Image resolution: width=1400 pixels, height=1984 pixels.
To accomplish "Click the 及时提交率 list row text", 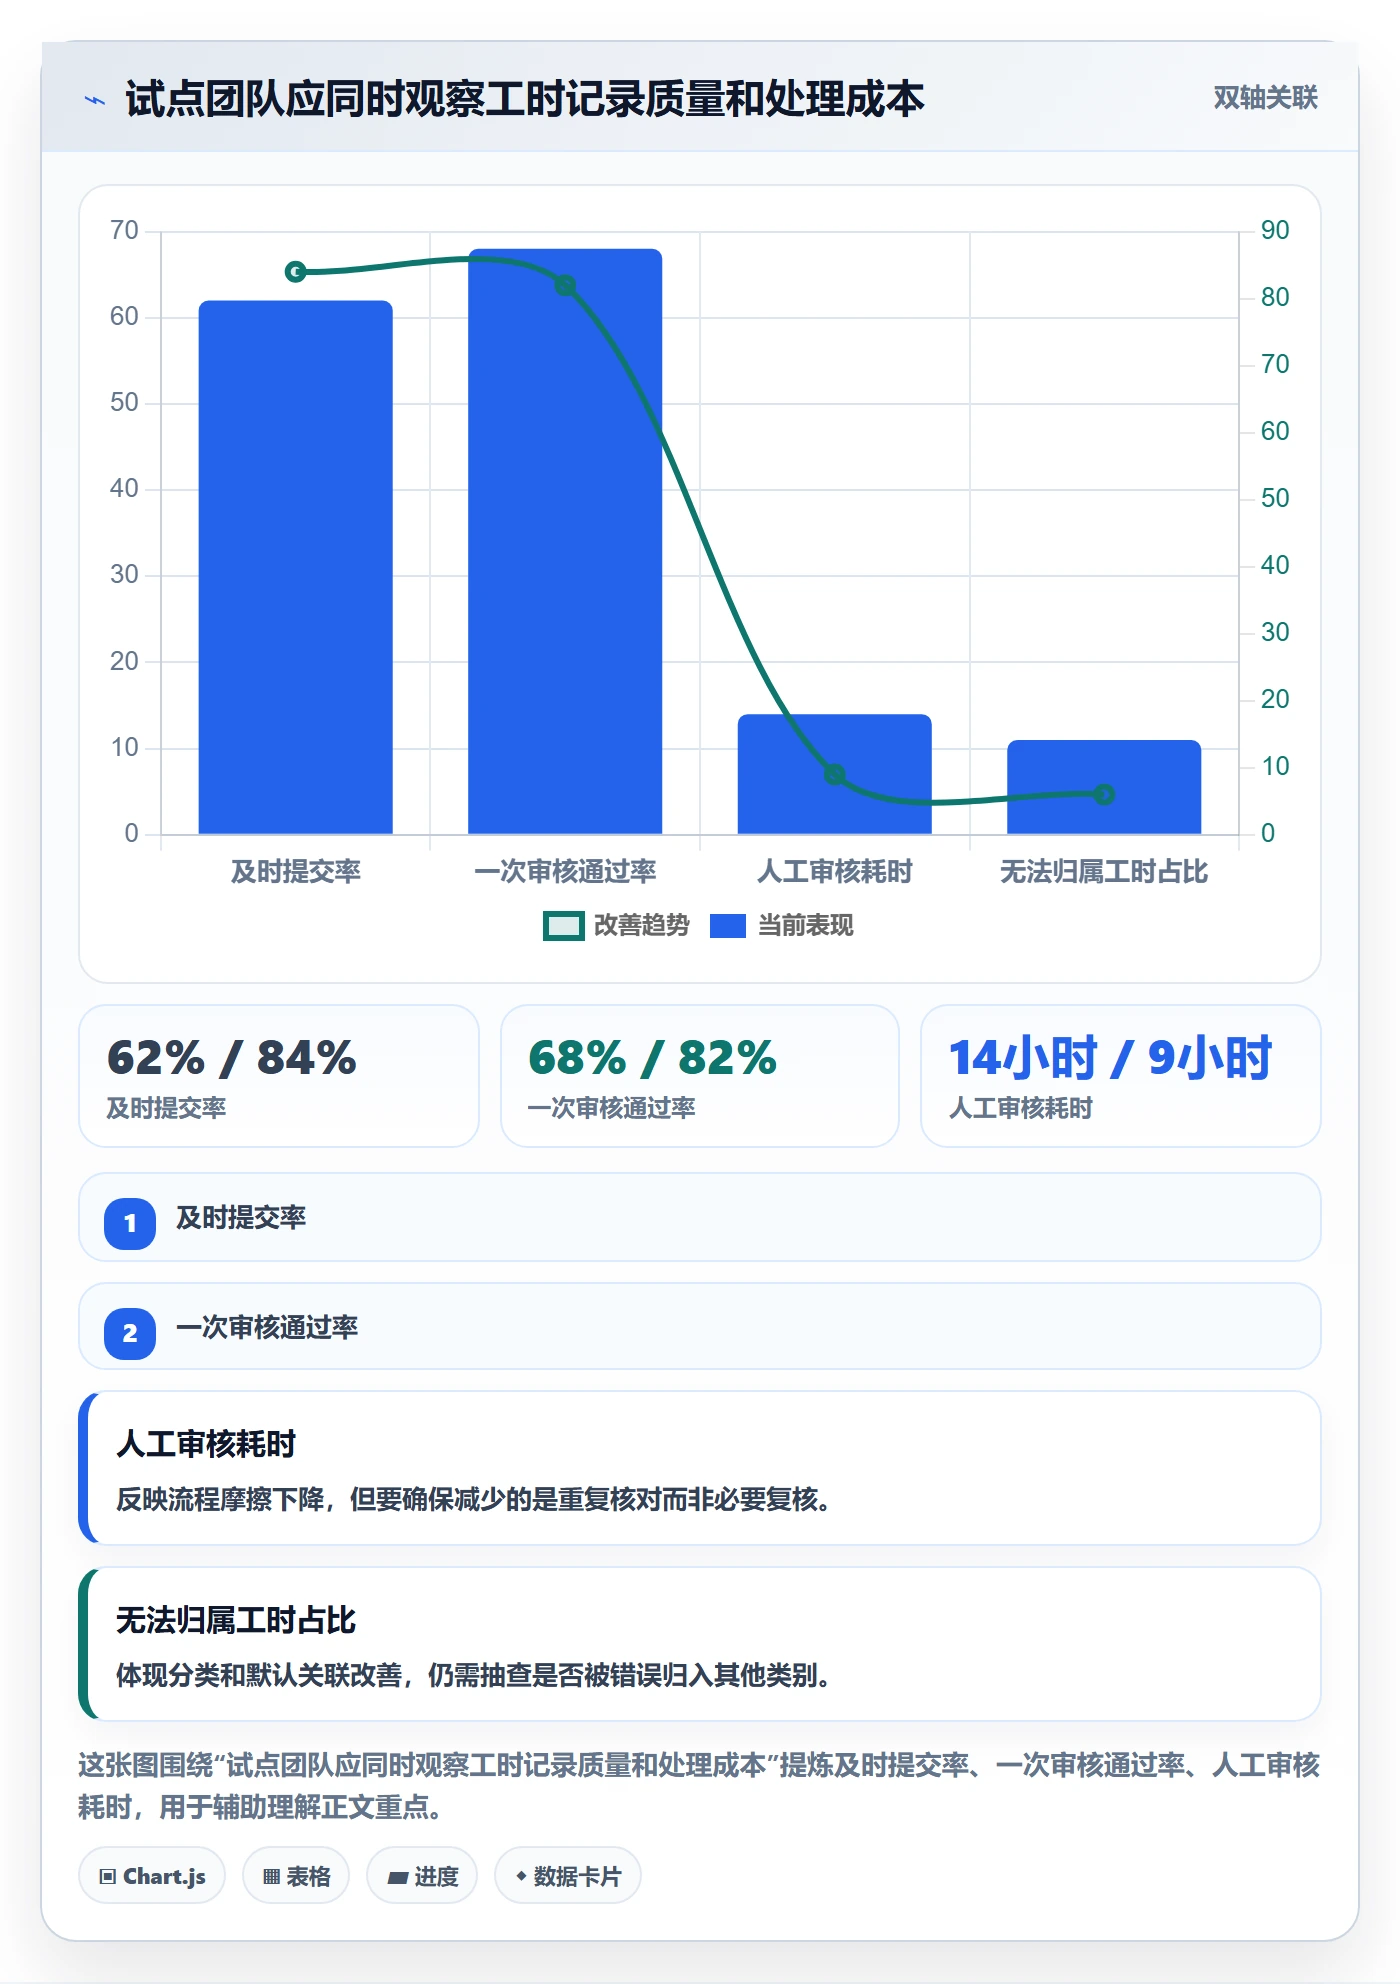I will (241, 1218).
